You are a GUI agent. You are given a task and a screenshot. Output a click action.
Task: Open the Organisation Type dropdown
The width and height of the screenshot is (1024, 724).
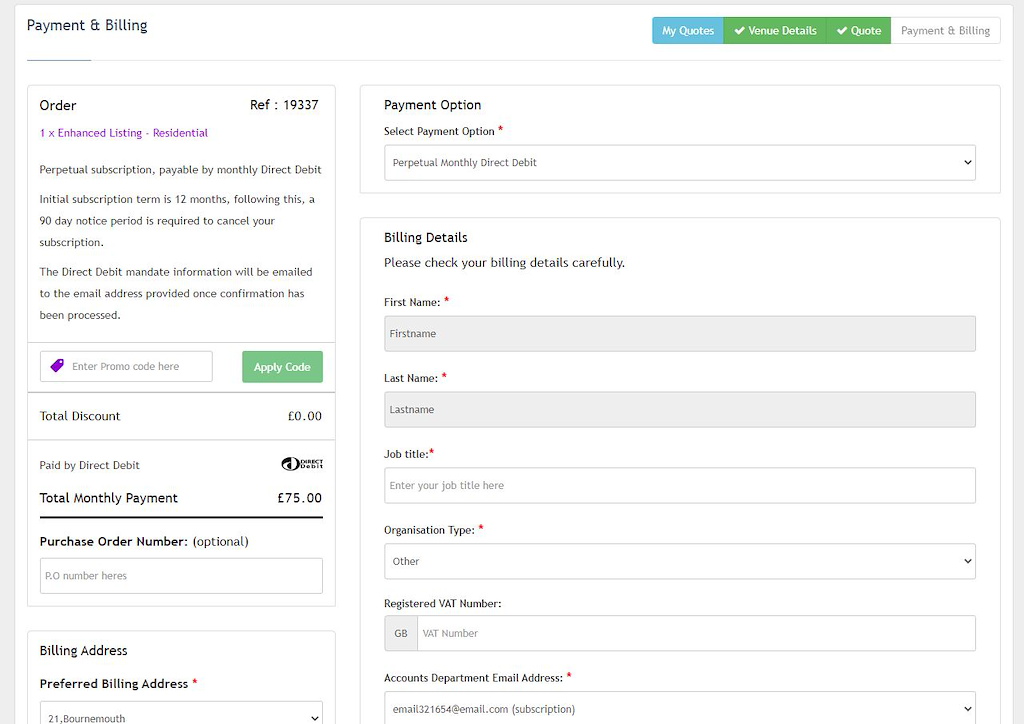[680, 561]
